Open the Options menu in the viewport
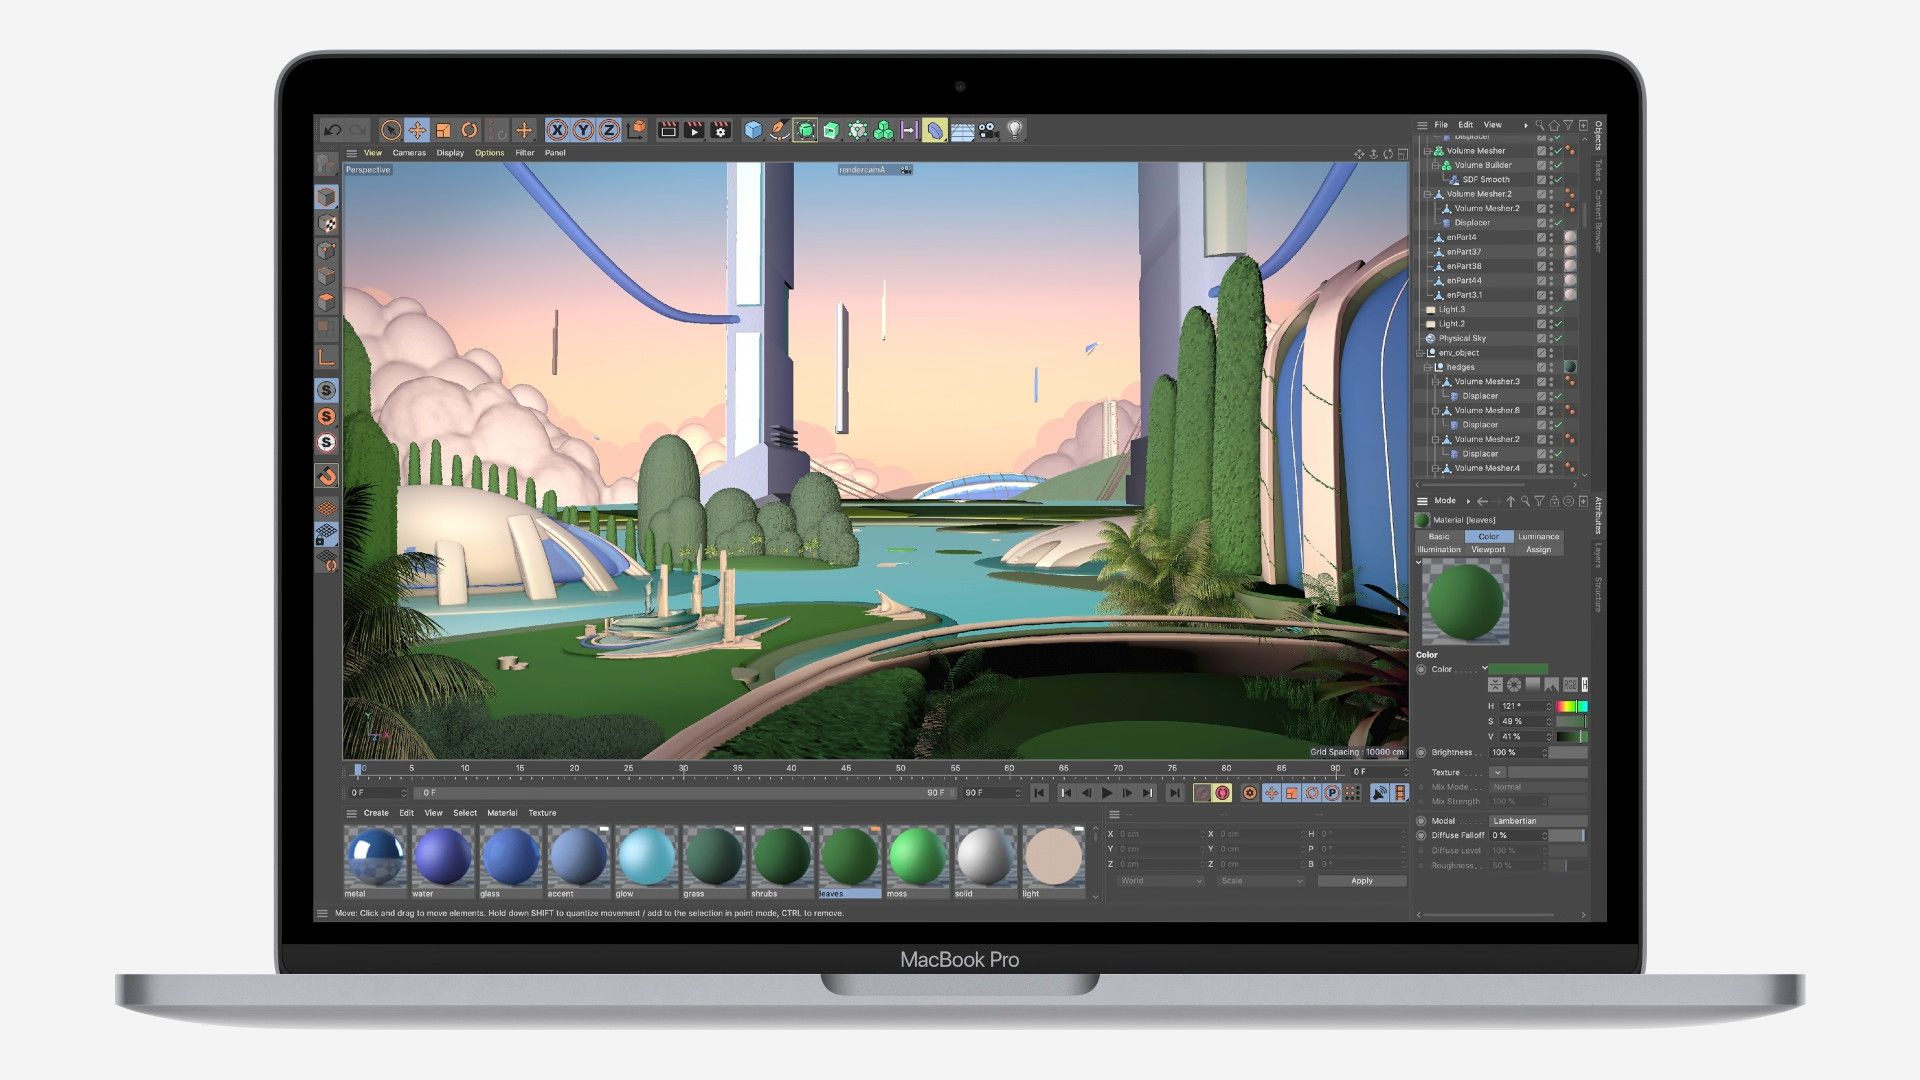 (x=490, y=153)
